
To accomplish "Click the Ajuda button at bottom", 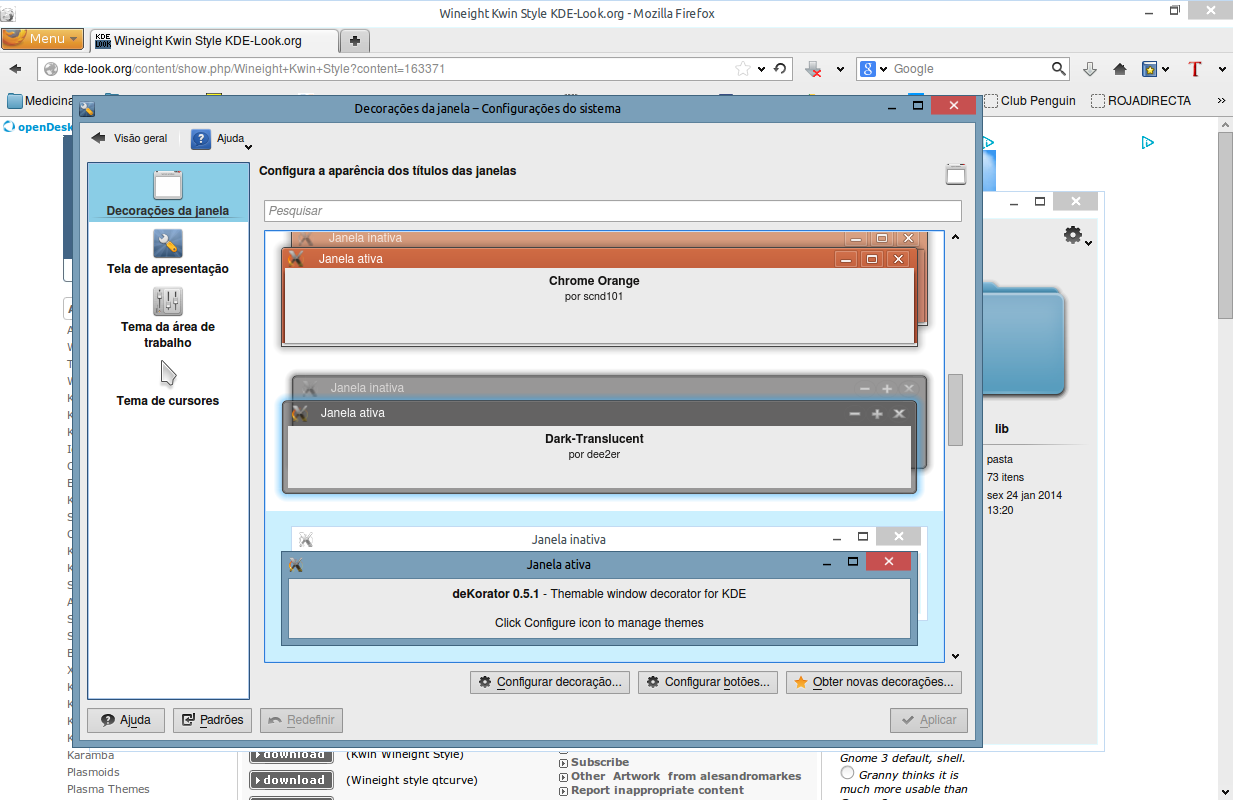I will [126, 720].
